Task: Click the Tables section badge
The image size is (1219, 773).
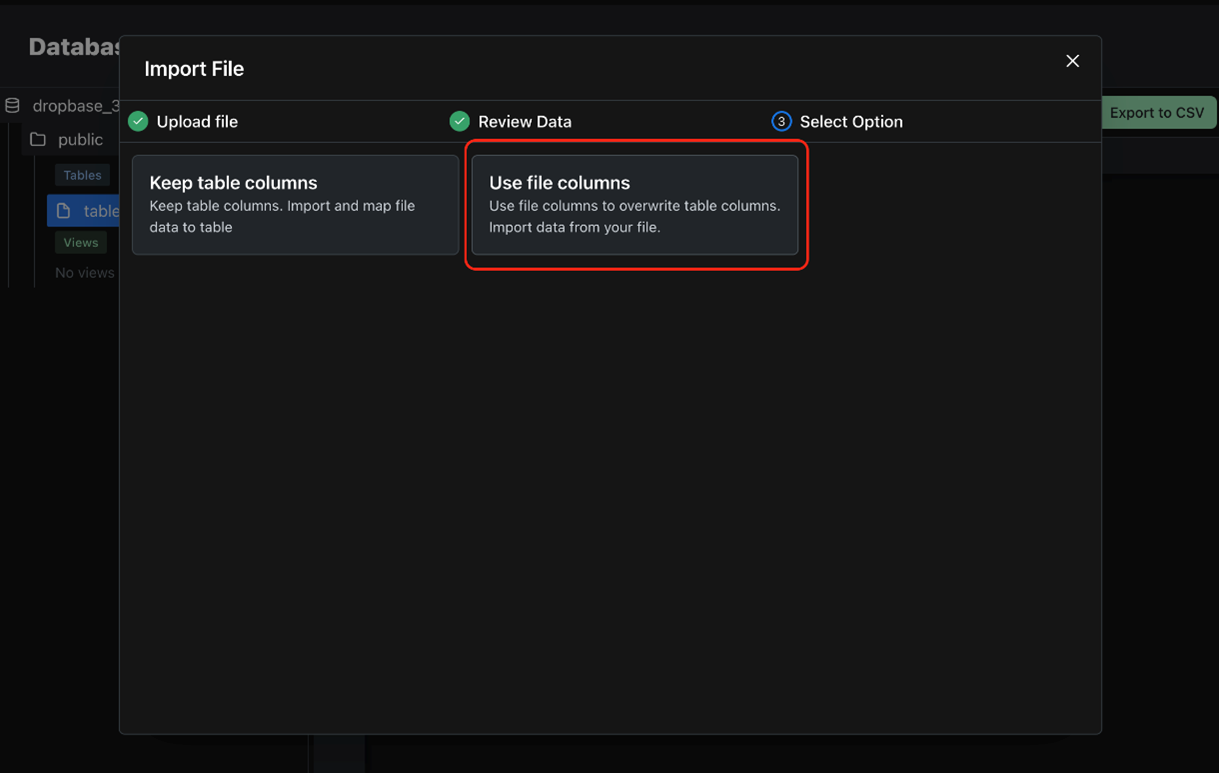Action: 82,175
